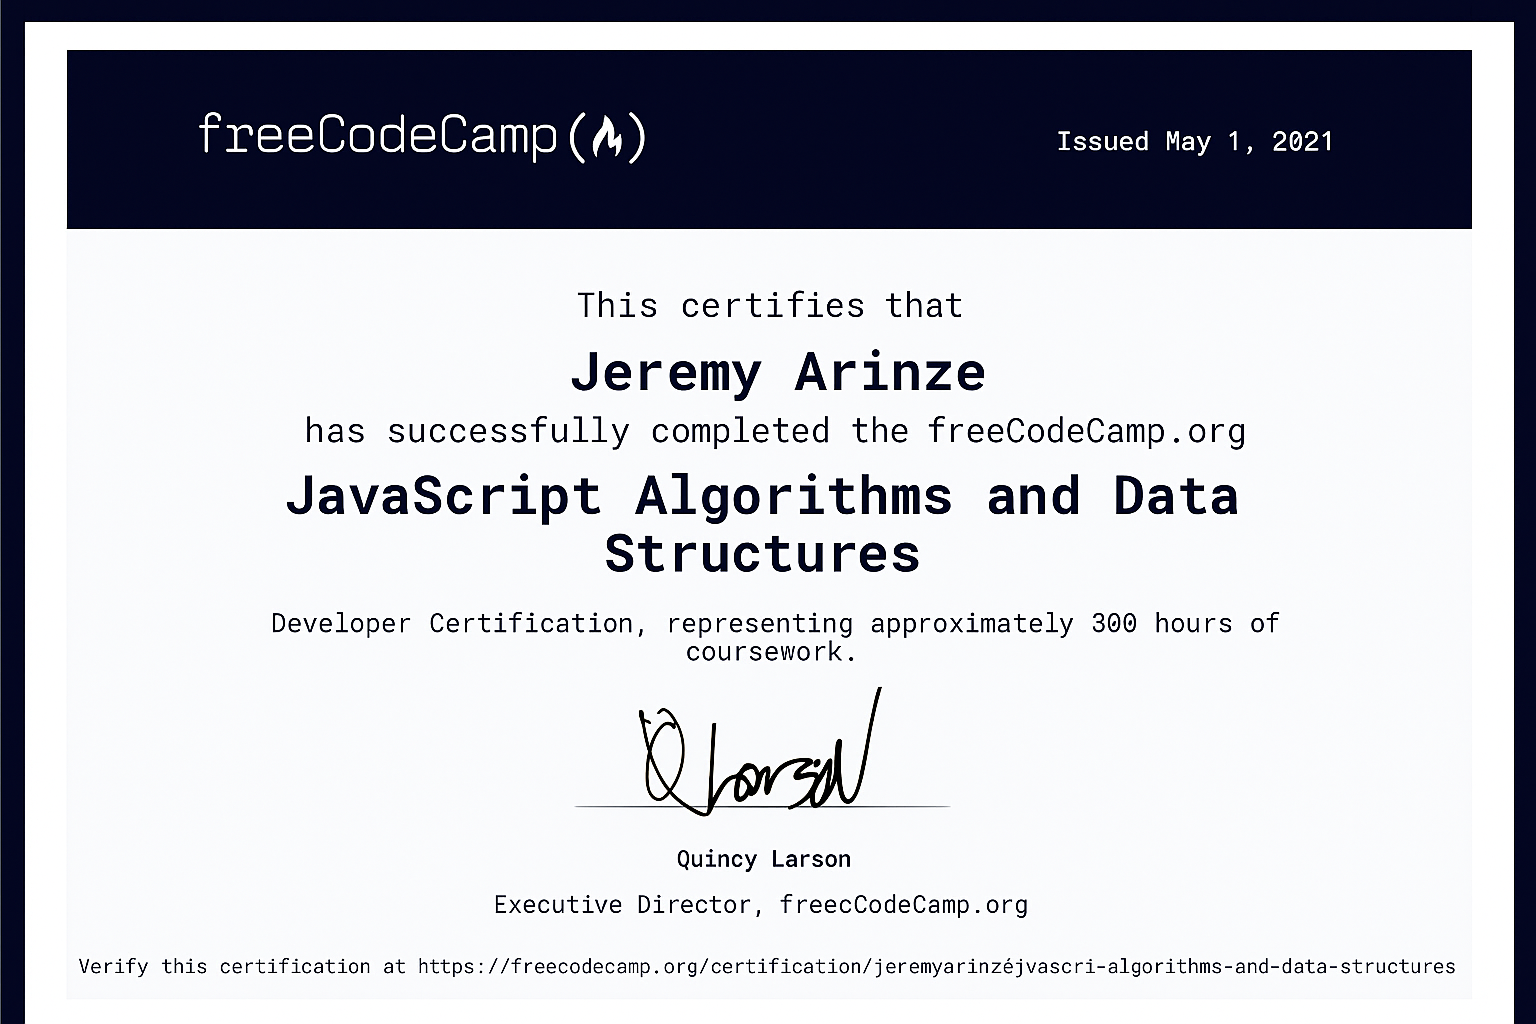Click the freeCodeCamp wordmark in header

377,135
